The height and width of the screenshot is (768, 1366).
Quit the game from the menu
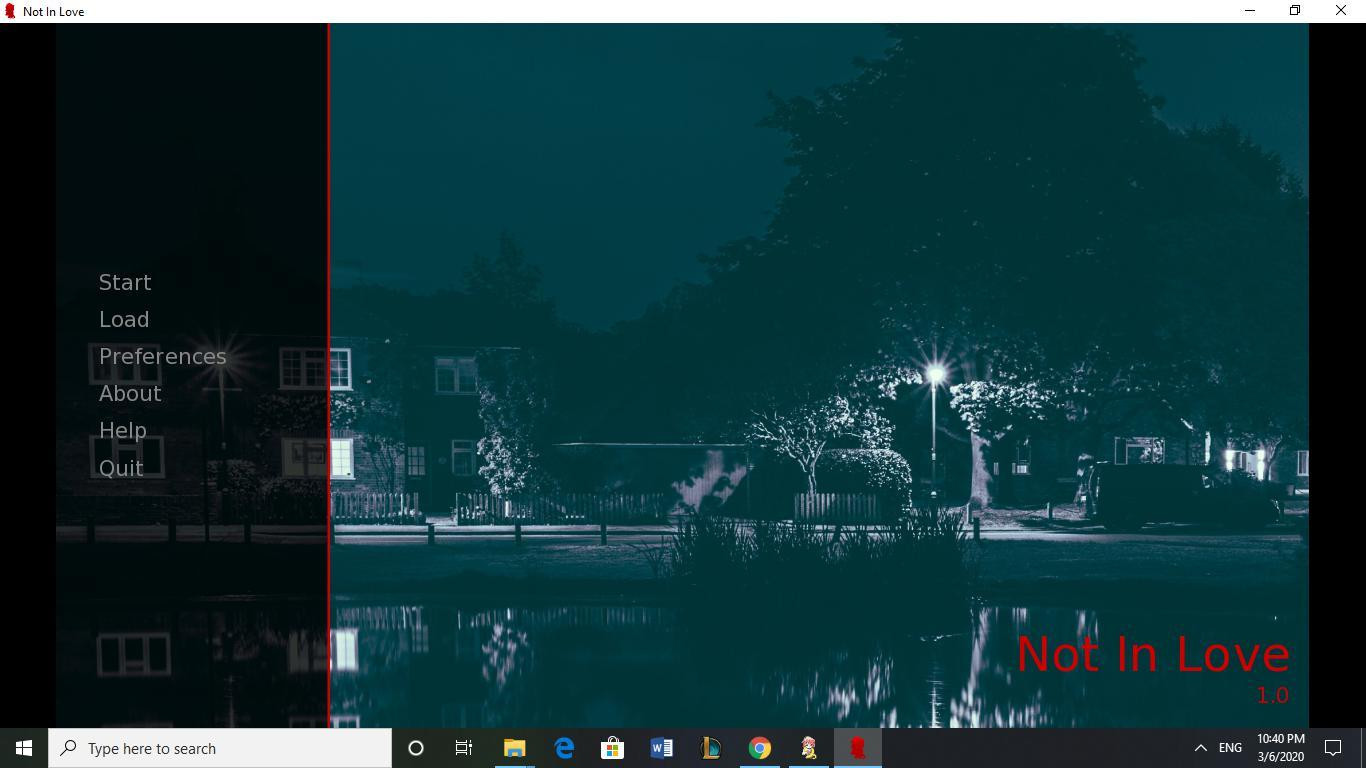[121, 468]
